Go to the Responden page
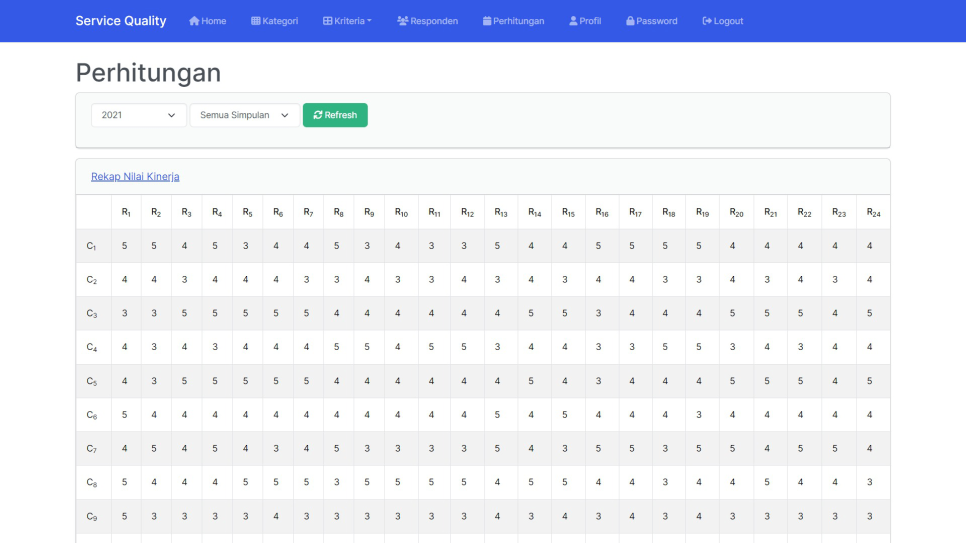Screen dimensions: 966x543 tap(428, 21)
